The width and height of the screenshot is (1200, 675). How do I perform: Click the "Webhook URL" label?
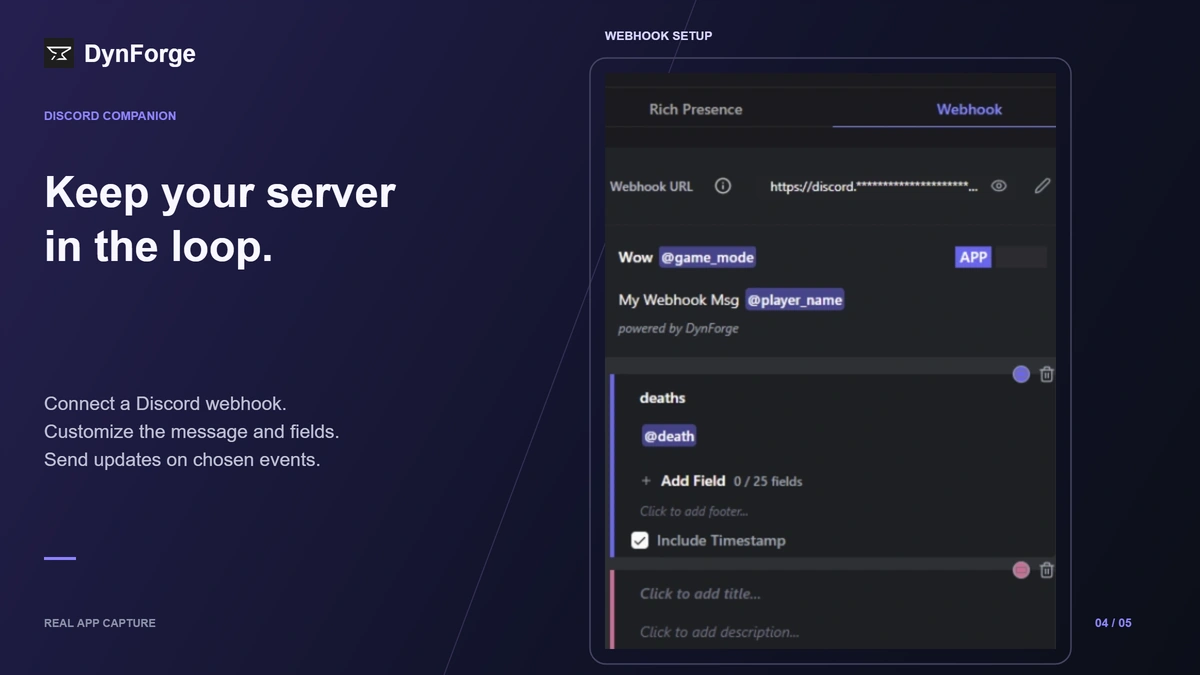pos(651,186)
